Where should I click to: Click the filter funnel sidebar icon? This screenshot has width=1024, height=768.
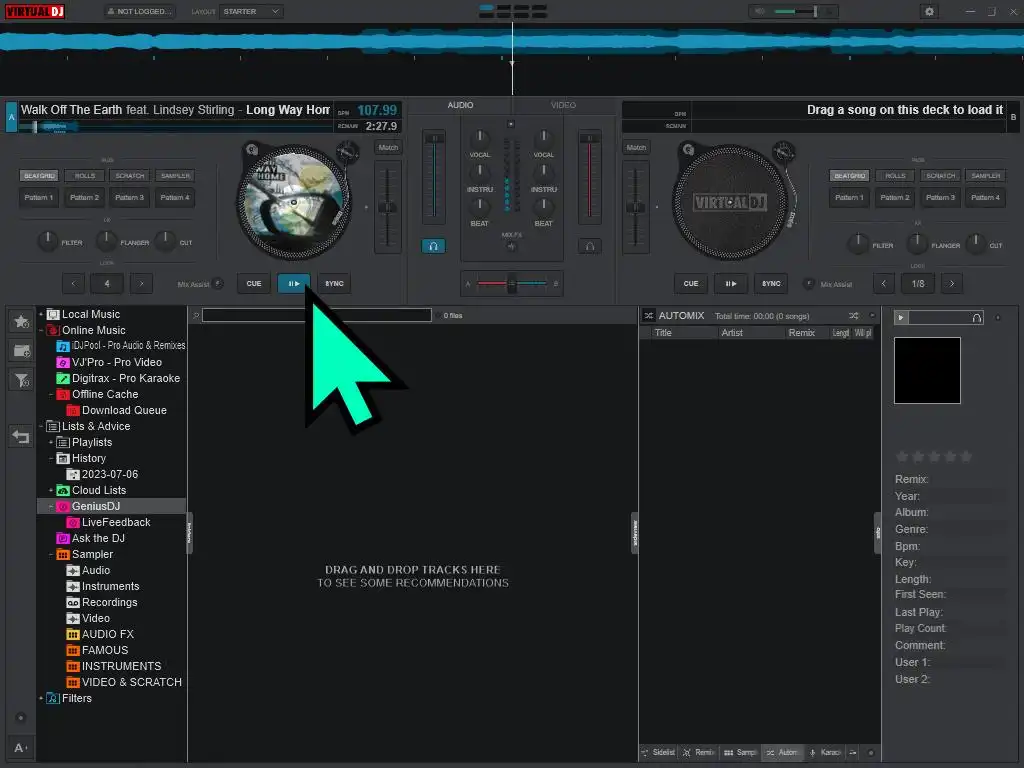pyautogui.click(x=21, y=380)
